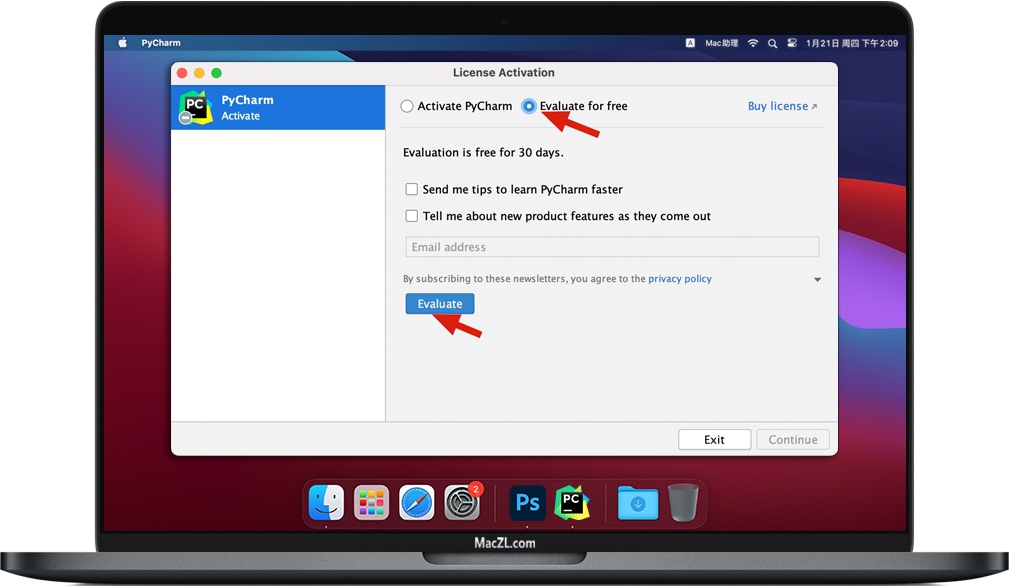Click the PyCharm logo icon in sidebar

pyautogui.click(x=196, y=107)
